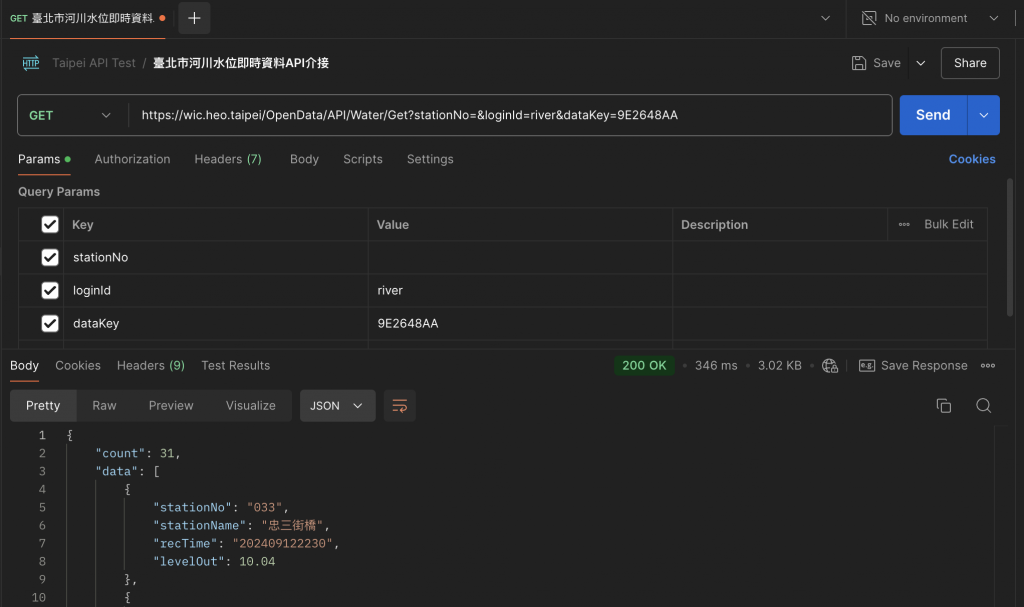This screenshot has width=1024, height=607.
Task: Toggle word wrap icon in response viewer
Action: (400, 406)
